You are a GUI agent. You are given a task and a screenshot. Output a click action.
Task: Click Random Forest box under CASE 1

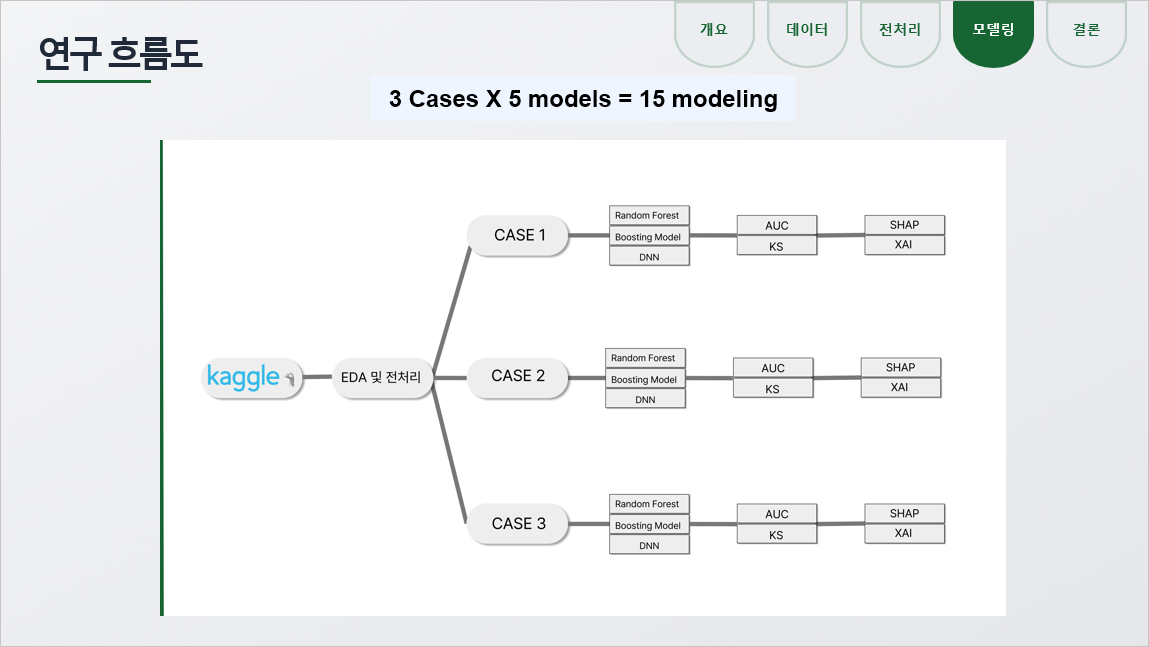647,215
